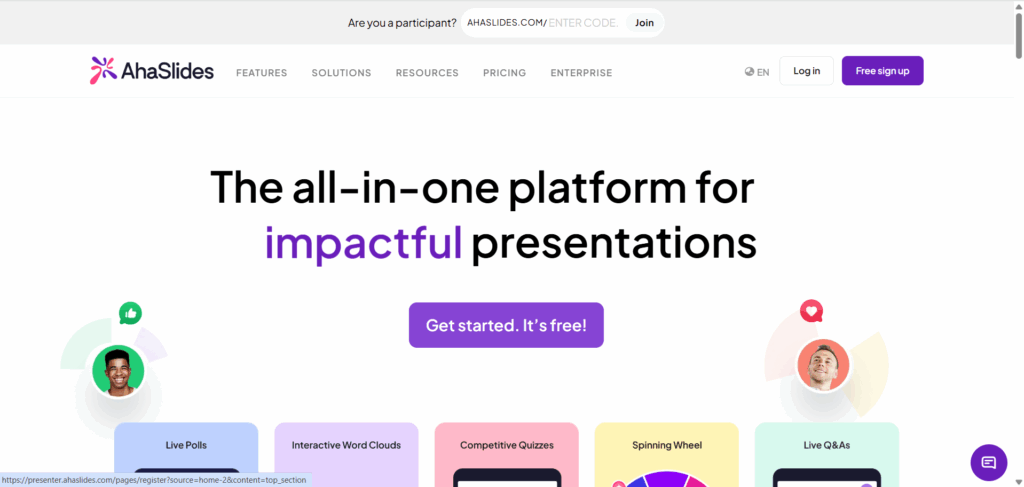Click the globe language icon
Image resolution: width=1024 pixels, height=487 pixels.
coord(749,72)
